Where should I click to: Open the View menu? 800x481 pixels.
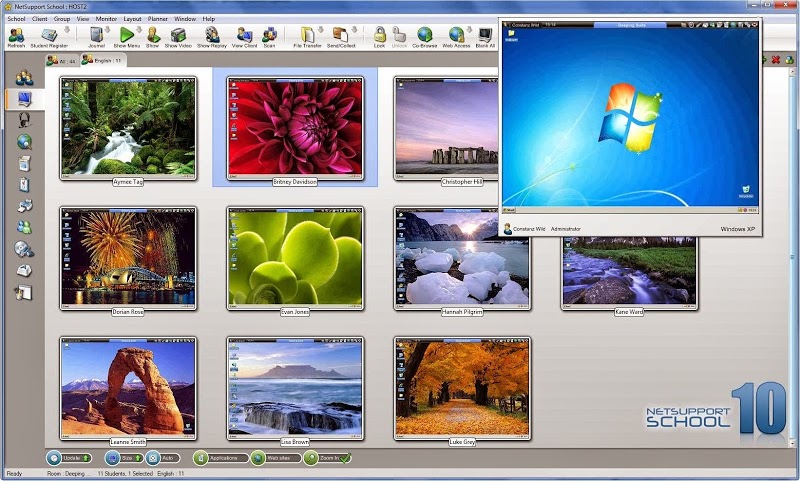[x=83, y=19]
